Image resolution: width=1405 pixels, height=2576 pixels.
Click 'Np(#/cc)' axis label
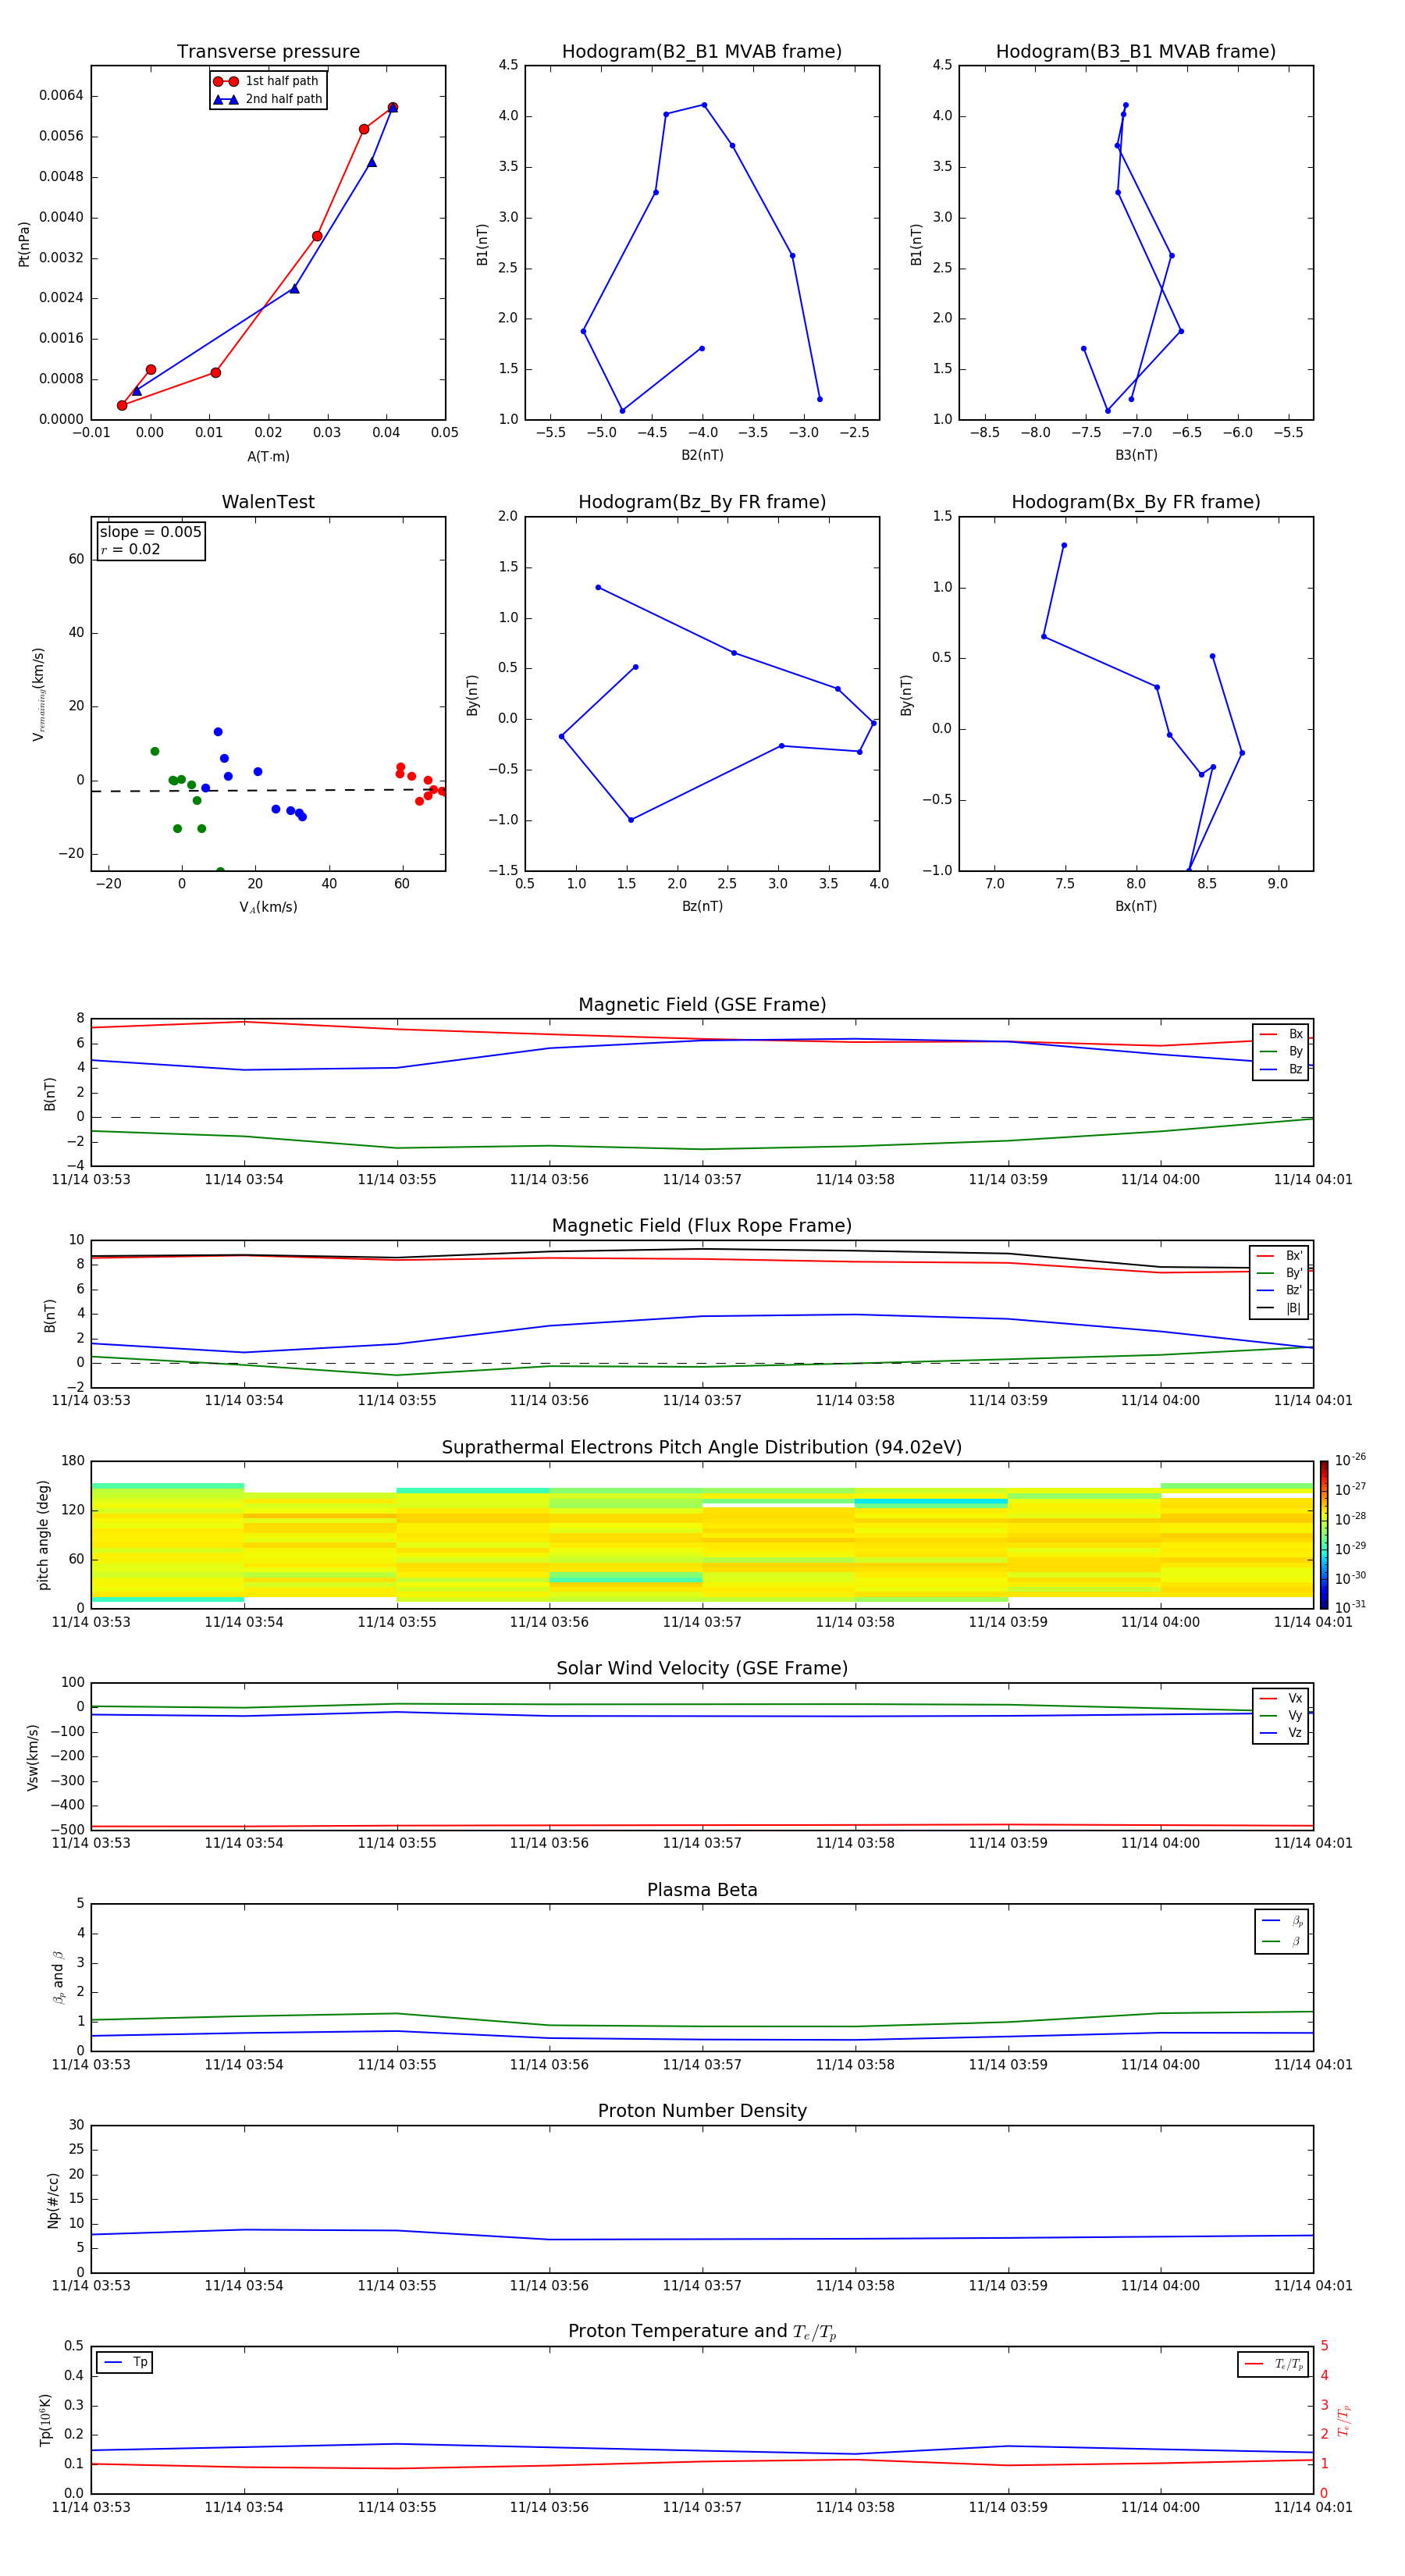[x=53, y=2199]
